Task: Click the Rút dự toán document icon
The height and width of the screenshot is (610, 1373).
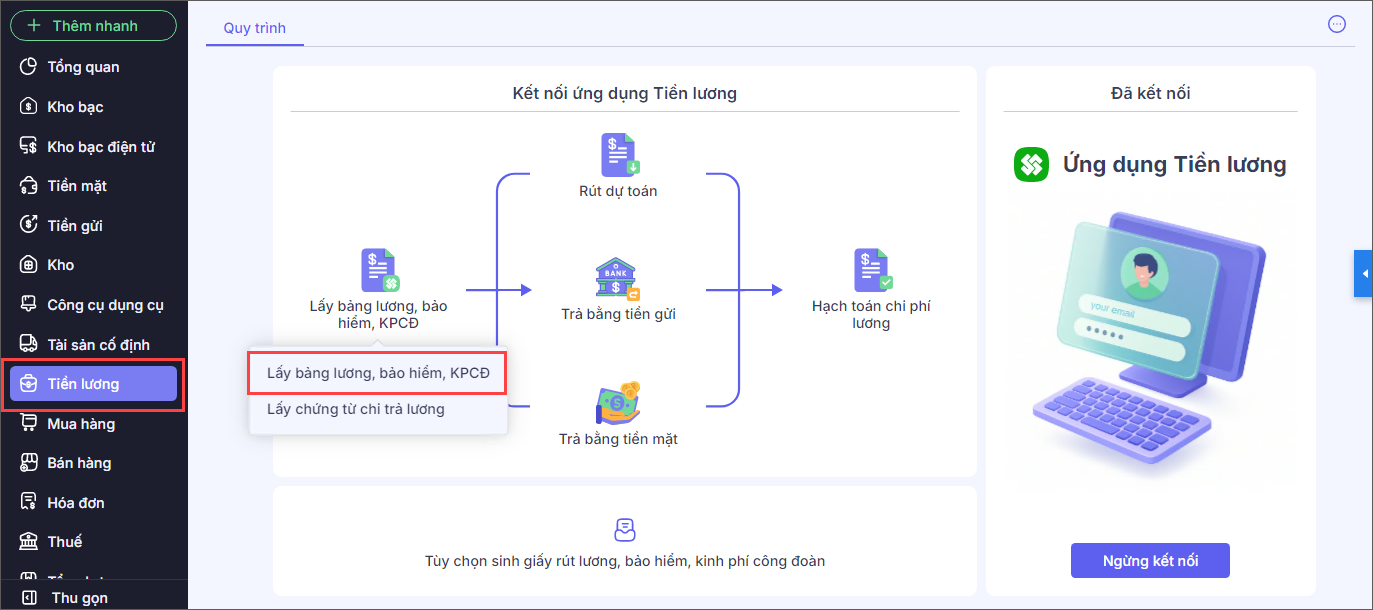Action: point(619,155)
